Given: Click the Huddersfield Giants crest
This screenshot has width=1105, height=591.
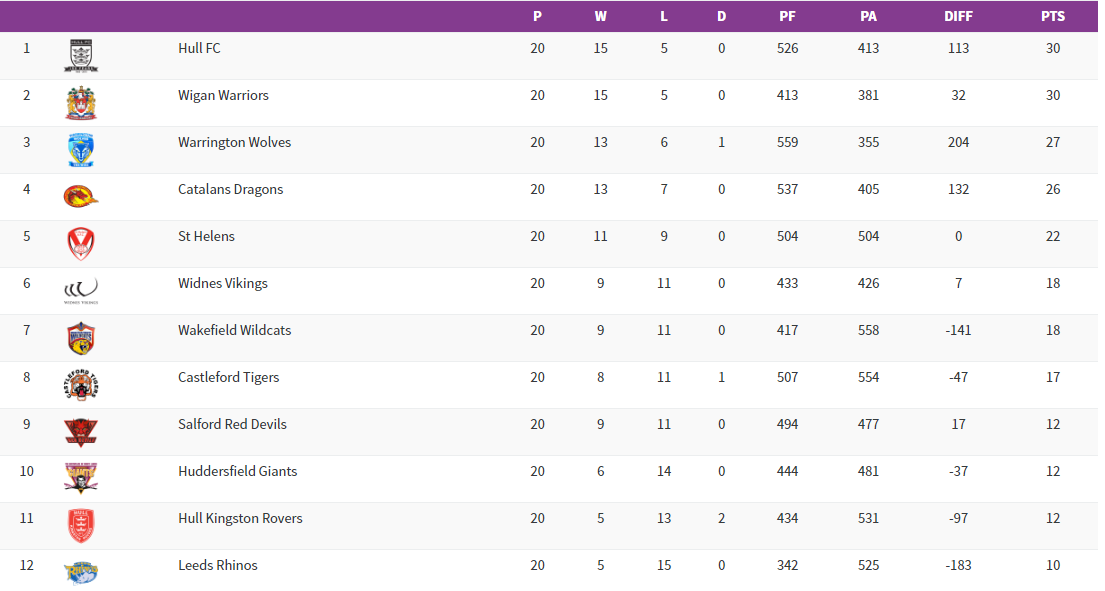Looking at the screenshot, I should point(81,479).
